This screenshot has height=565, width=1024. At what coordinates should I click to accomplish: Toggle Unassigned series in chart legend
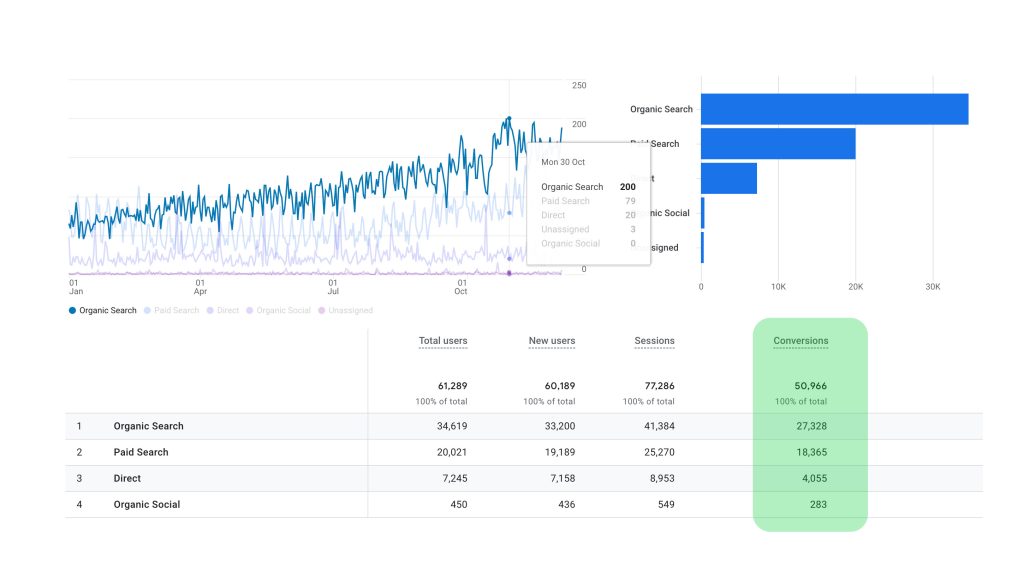tap(345, 310)
